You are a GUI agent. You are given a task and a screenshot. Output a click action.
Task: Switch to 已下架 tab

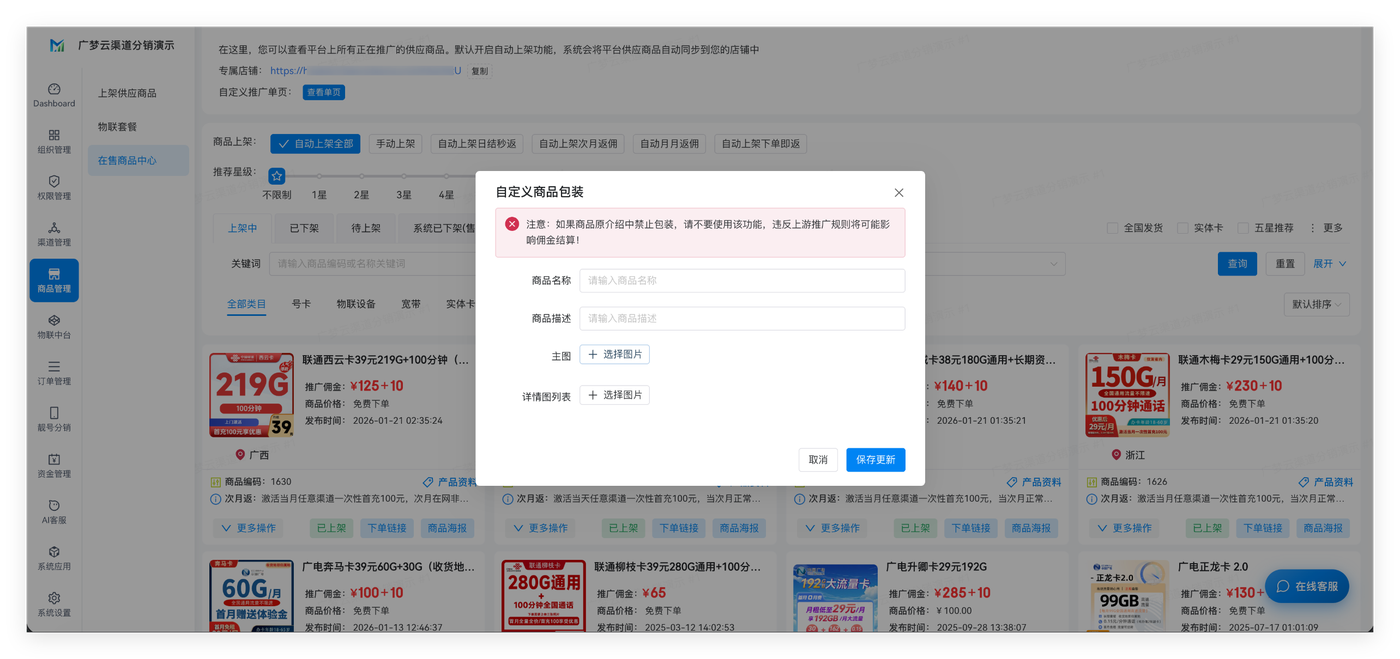pyautogui.click(x=304, y=228)
